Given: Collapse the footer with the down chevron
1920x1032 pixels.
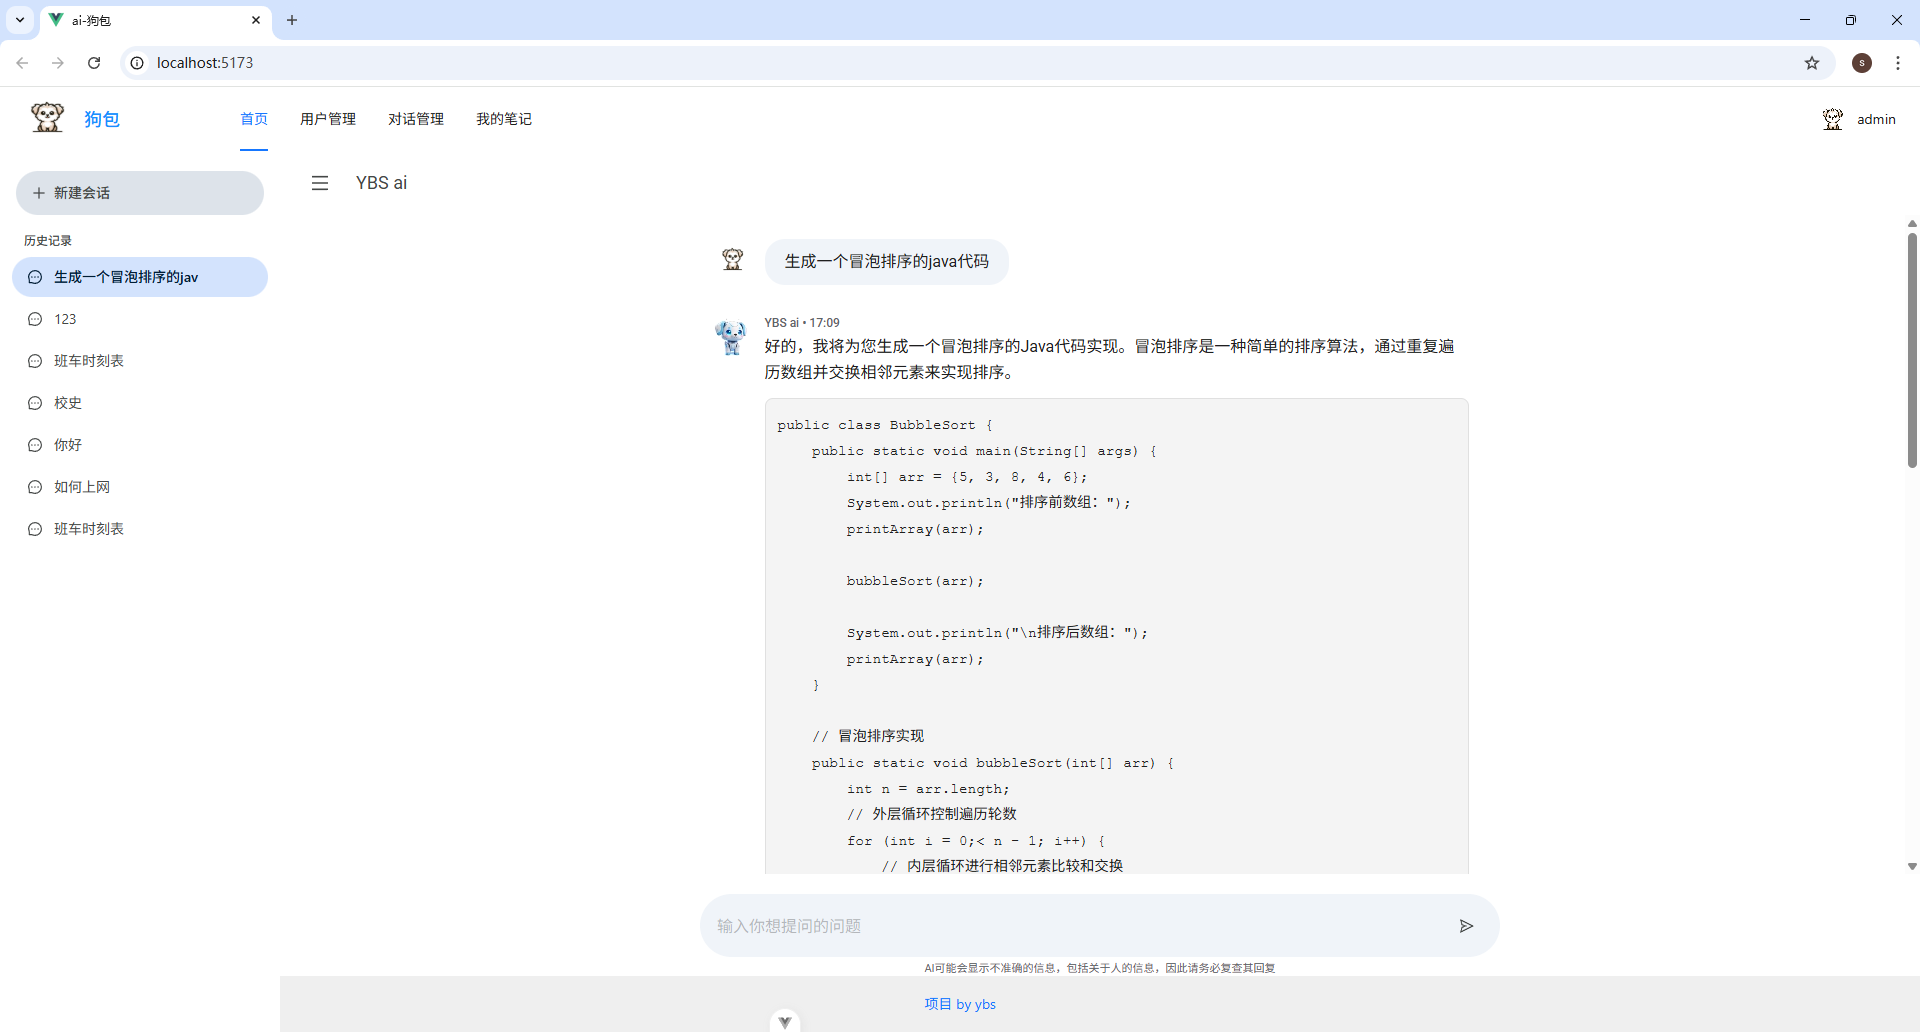Looking at the screenshot, I should coord(785,1020).
